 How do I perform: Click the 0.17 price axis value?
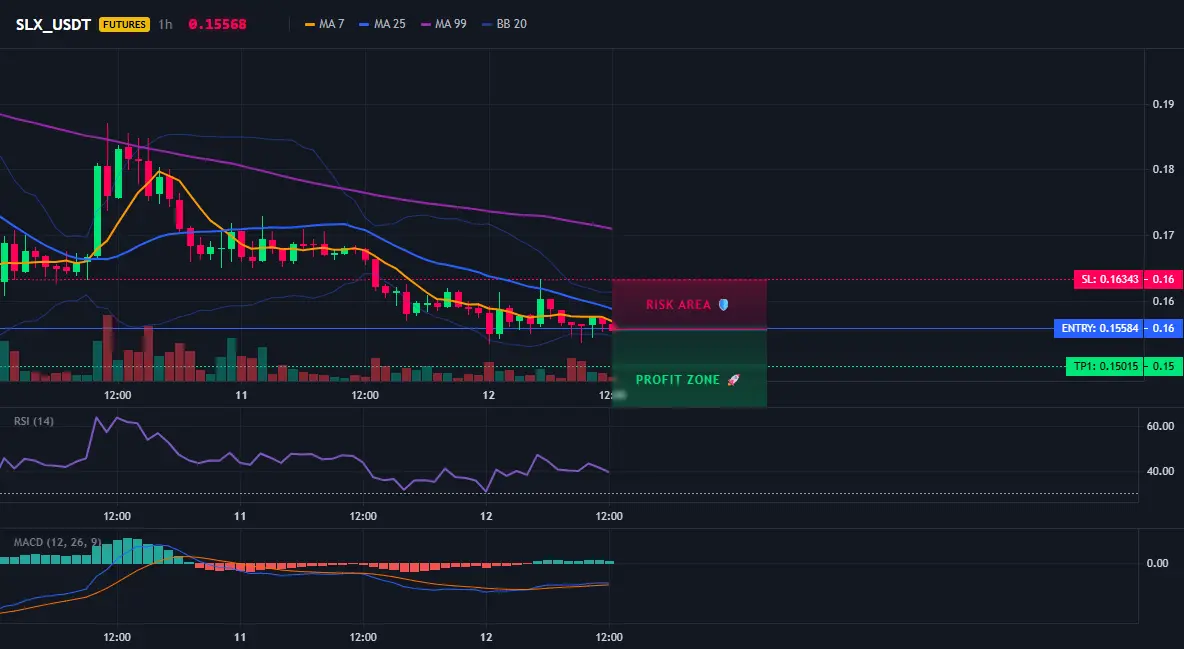click(x=1163, y=235)
